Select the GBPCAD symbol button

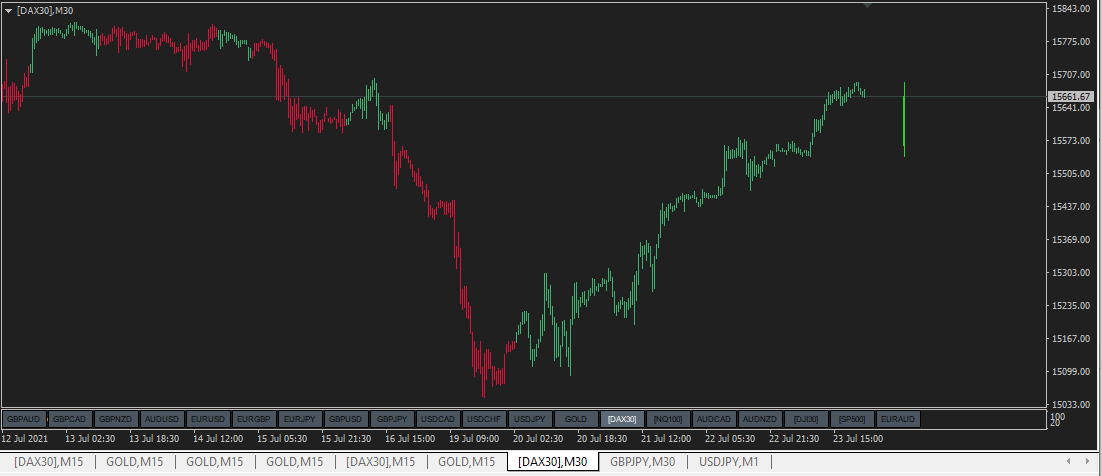click(x=71, y=419)
